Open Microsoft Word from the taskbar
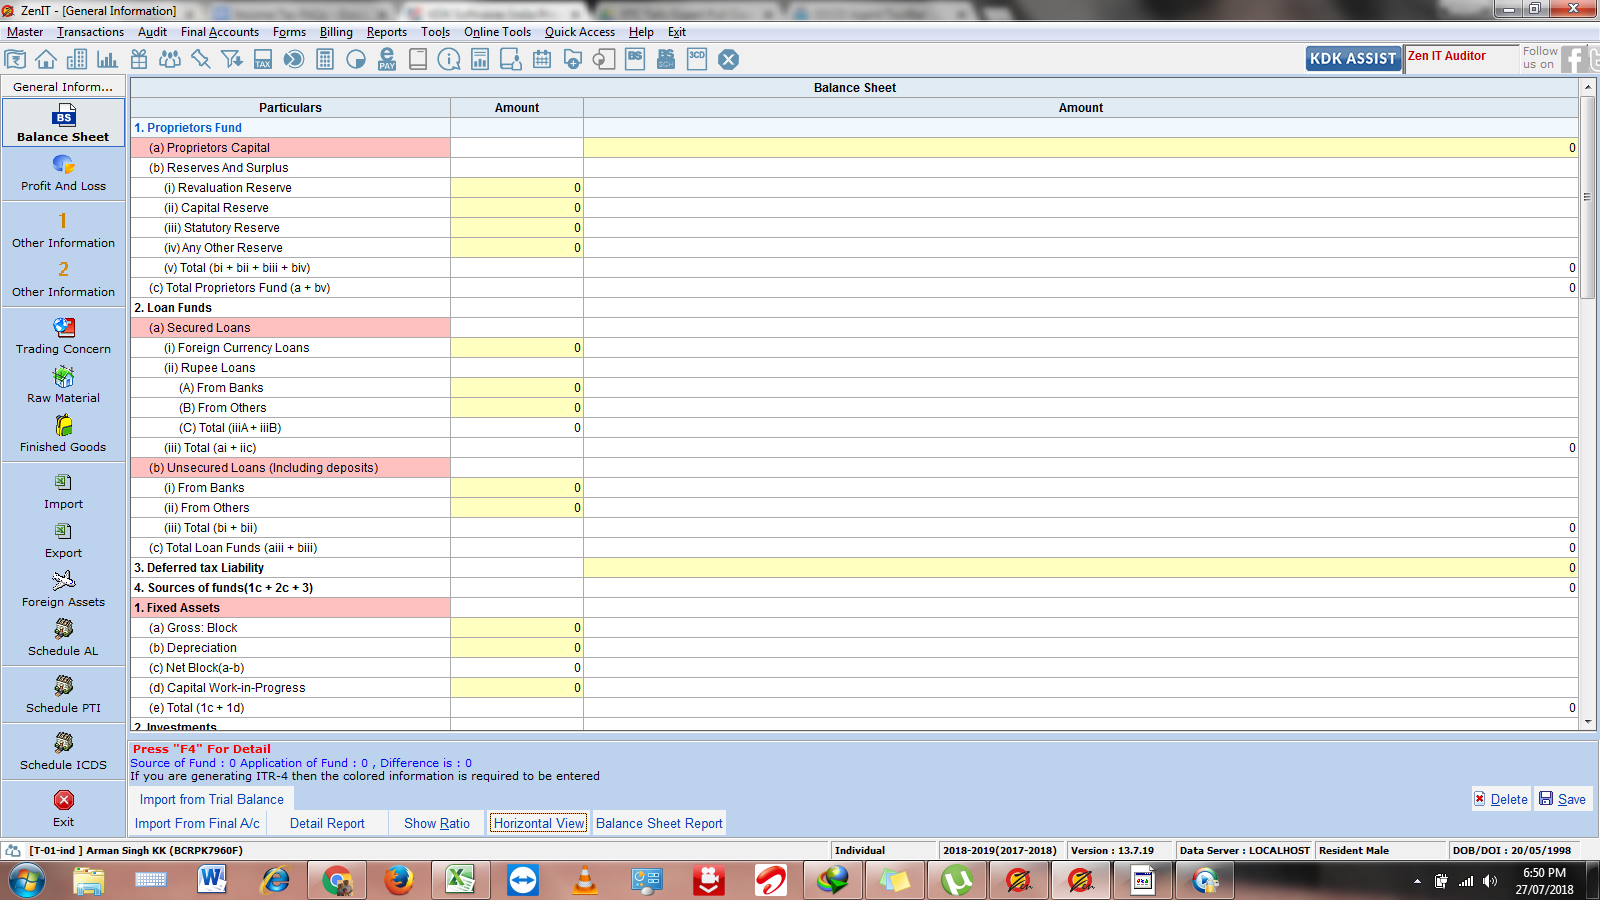Screen dimensions: 1600x900 point(212,881)
